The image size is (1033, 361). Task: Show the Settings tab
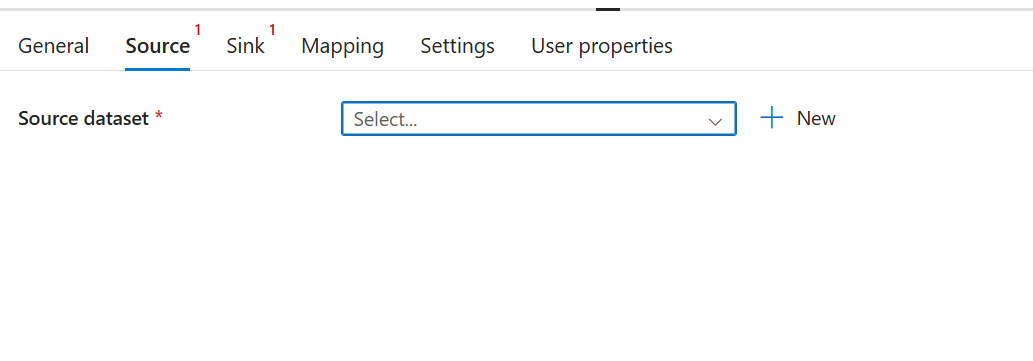[x=457, y=46]
